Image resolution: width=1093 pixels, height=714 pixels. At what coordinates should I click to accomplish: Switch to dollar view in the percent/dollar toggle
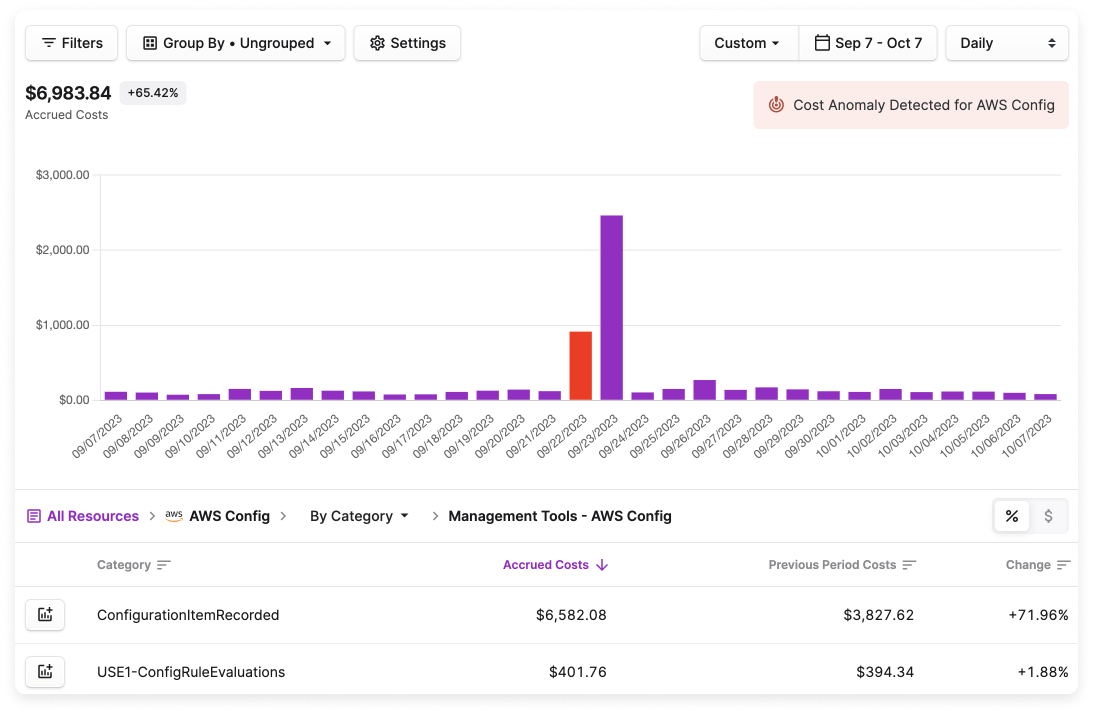click(1049, 516)
